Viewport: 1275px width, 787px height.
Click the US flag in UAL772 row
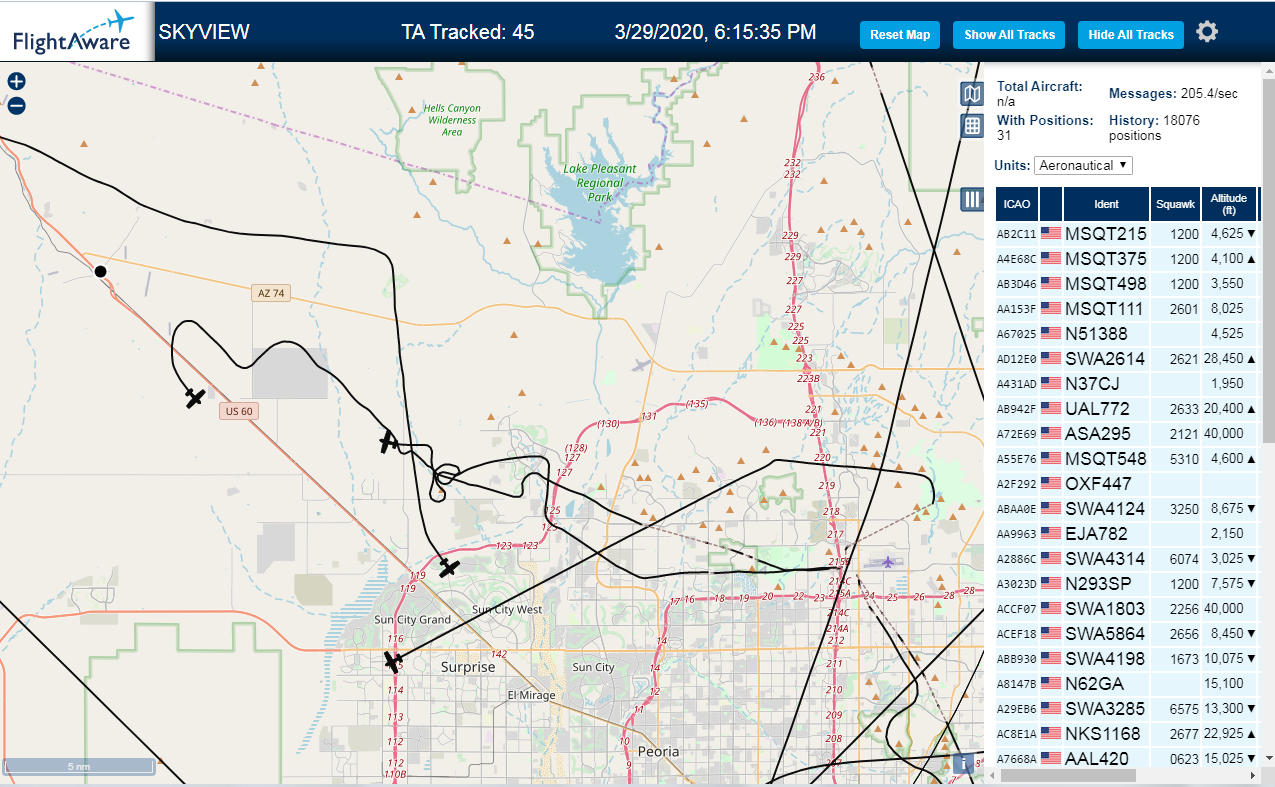[x=1051, y=408]
